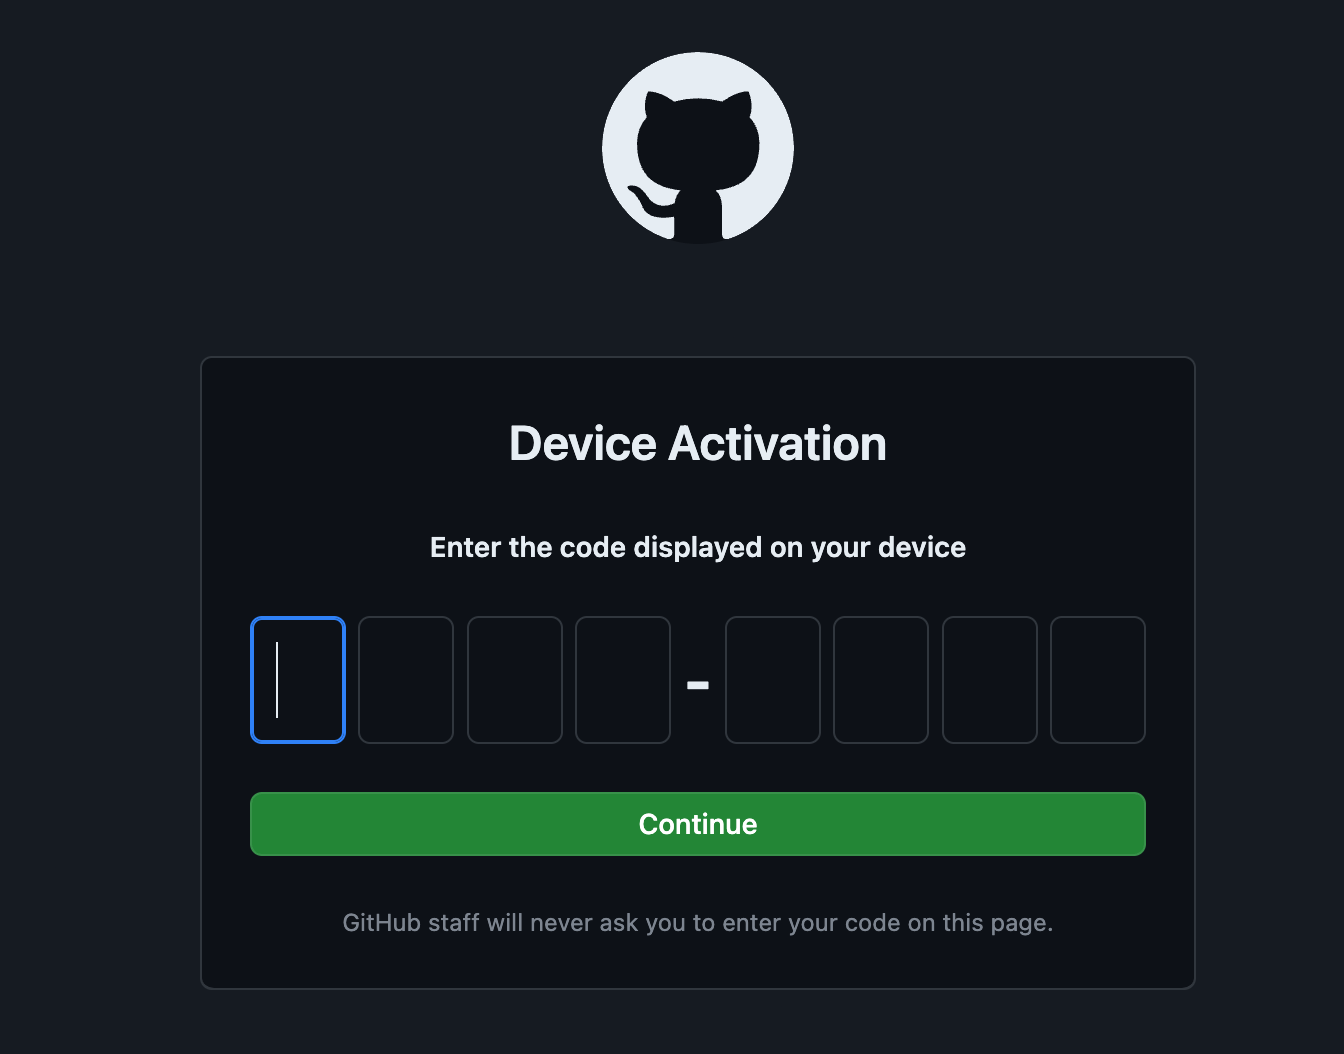Screen dimensions: 1344x1054
Task: Click the last code character box
Action: pos(1098,680)
